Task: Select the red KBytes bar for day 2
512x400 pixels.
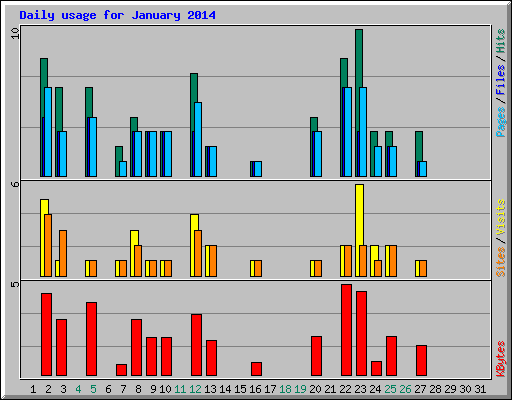Action: (46, 335)
